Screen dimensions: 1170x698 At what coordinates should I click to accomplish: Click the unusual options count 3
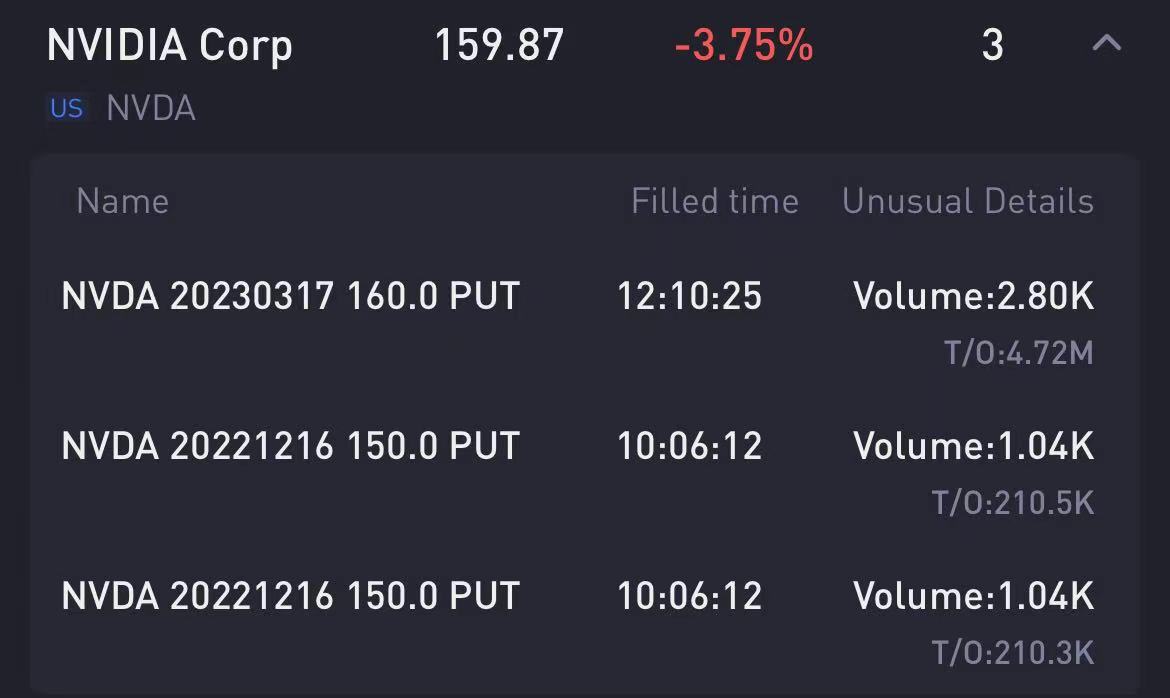click(992, 46)
